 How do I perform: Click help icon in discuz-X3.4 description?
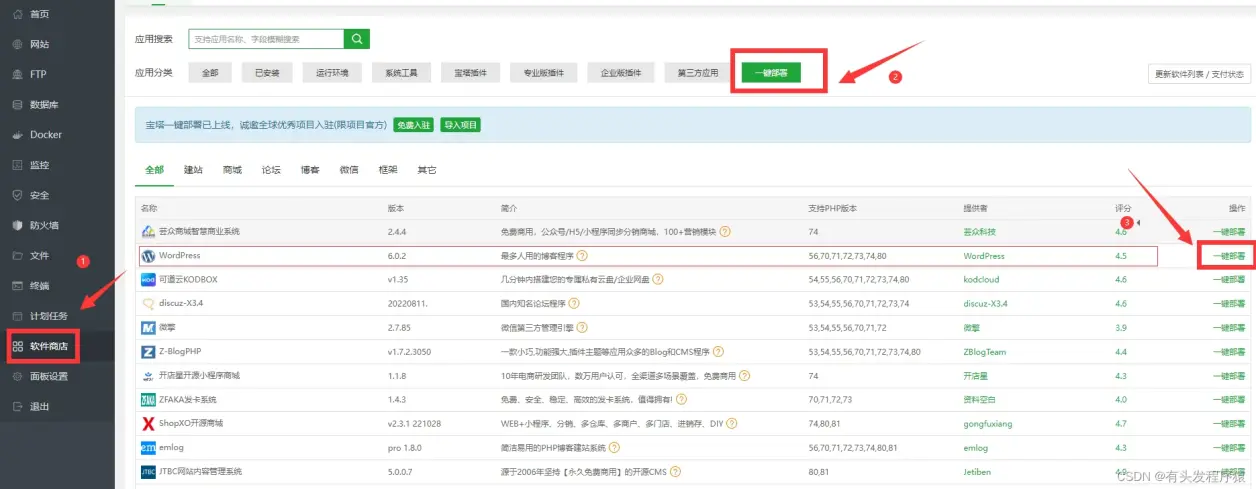coord(576,304)
